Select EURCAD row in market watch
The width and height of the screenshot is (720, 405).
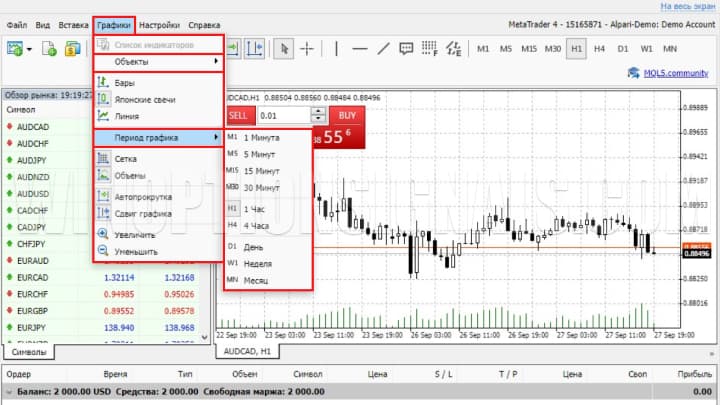click(33, 277)
